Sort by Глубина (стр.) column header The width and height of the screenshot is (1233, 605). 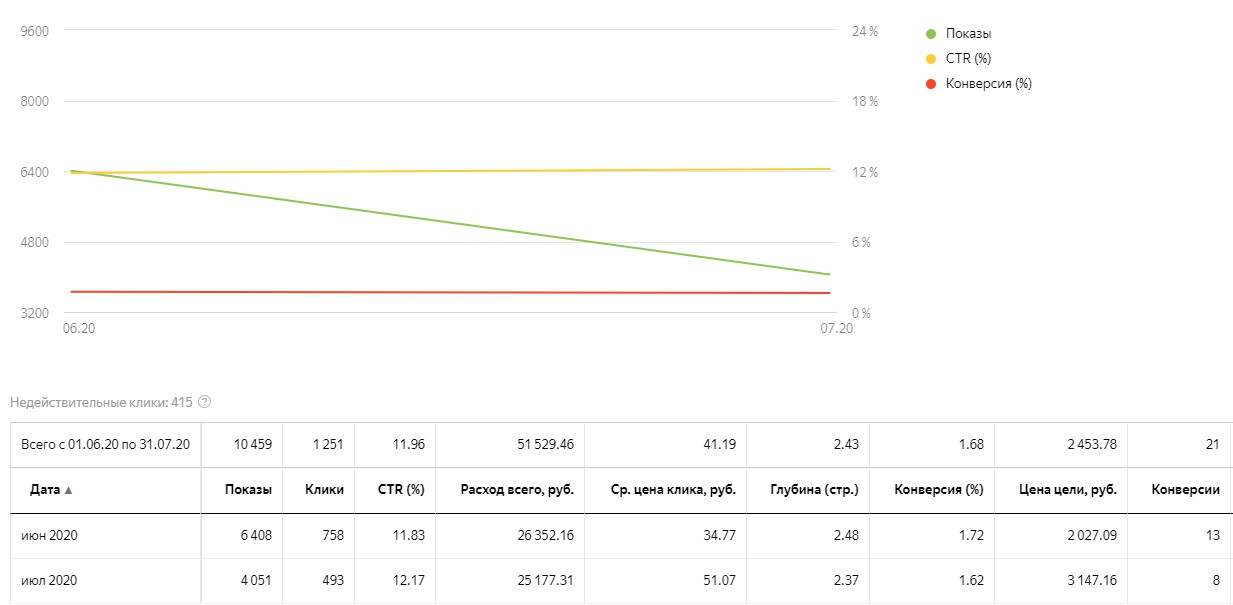[x=814, y=490]
